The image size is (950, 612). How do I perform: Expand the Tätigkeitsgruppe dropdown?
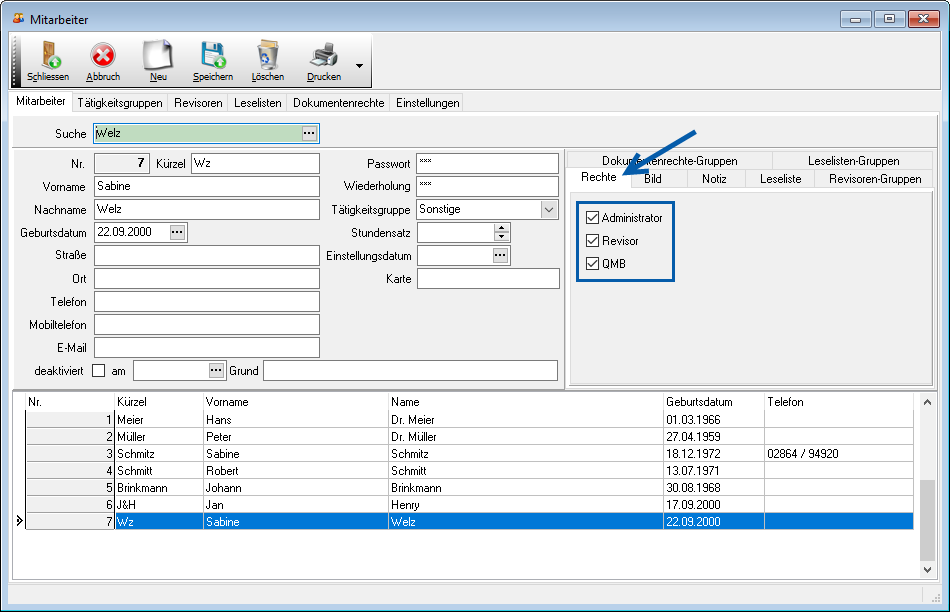tap(549, 210)
